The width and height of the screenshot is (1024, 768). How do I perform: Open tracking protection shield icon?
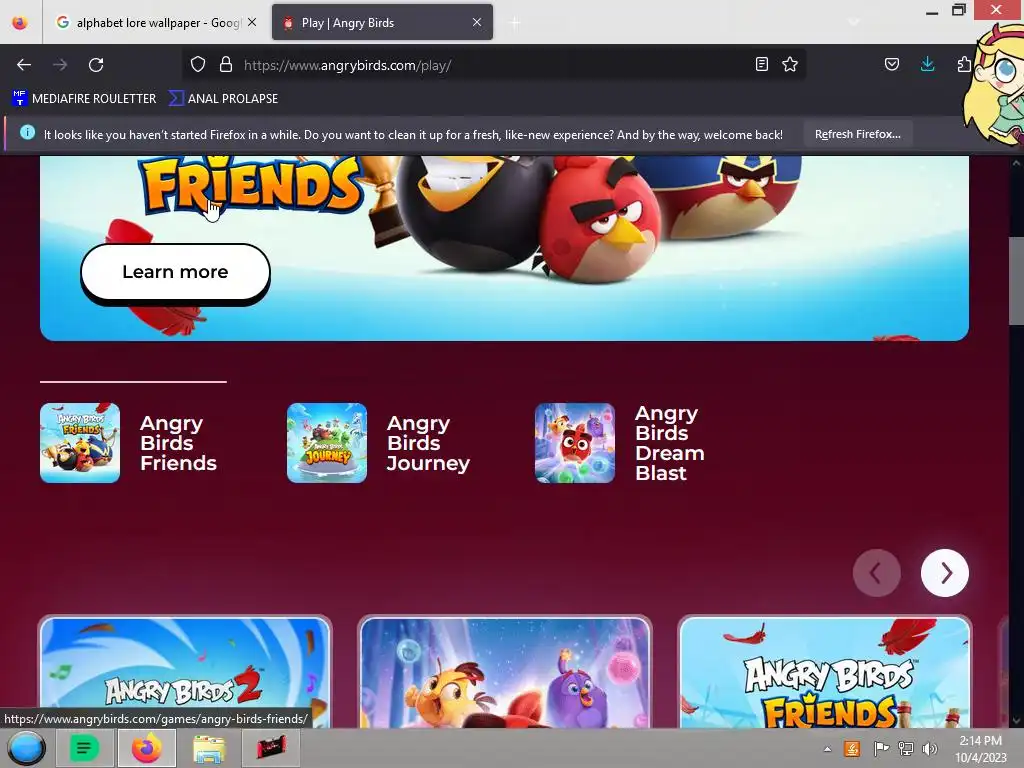tap(198, 64)
